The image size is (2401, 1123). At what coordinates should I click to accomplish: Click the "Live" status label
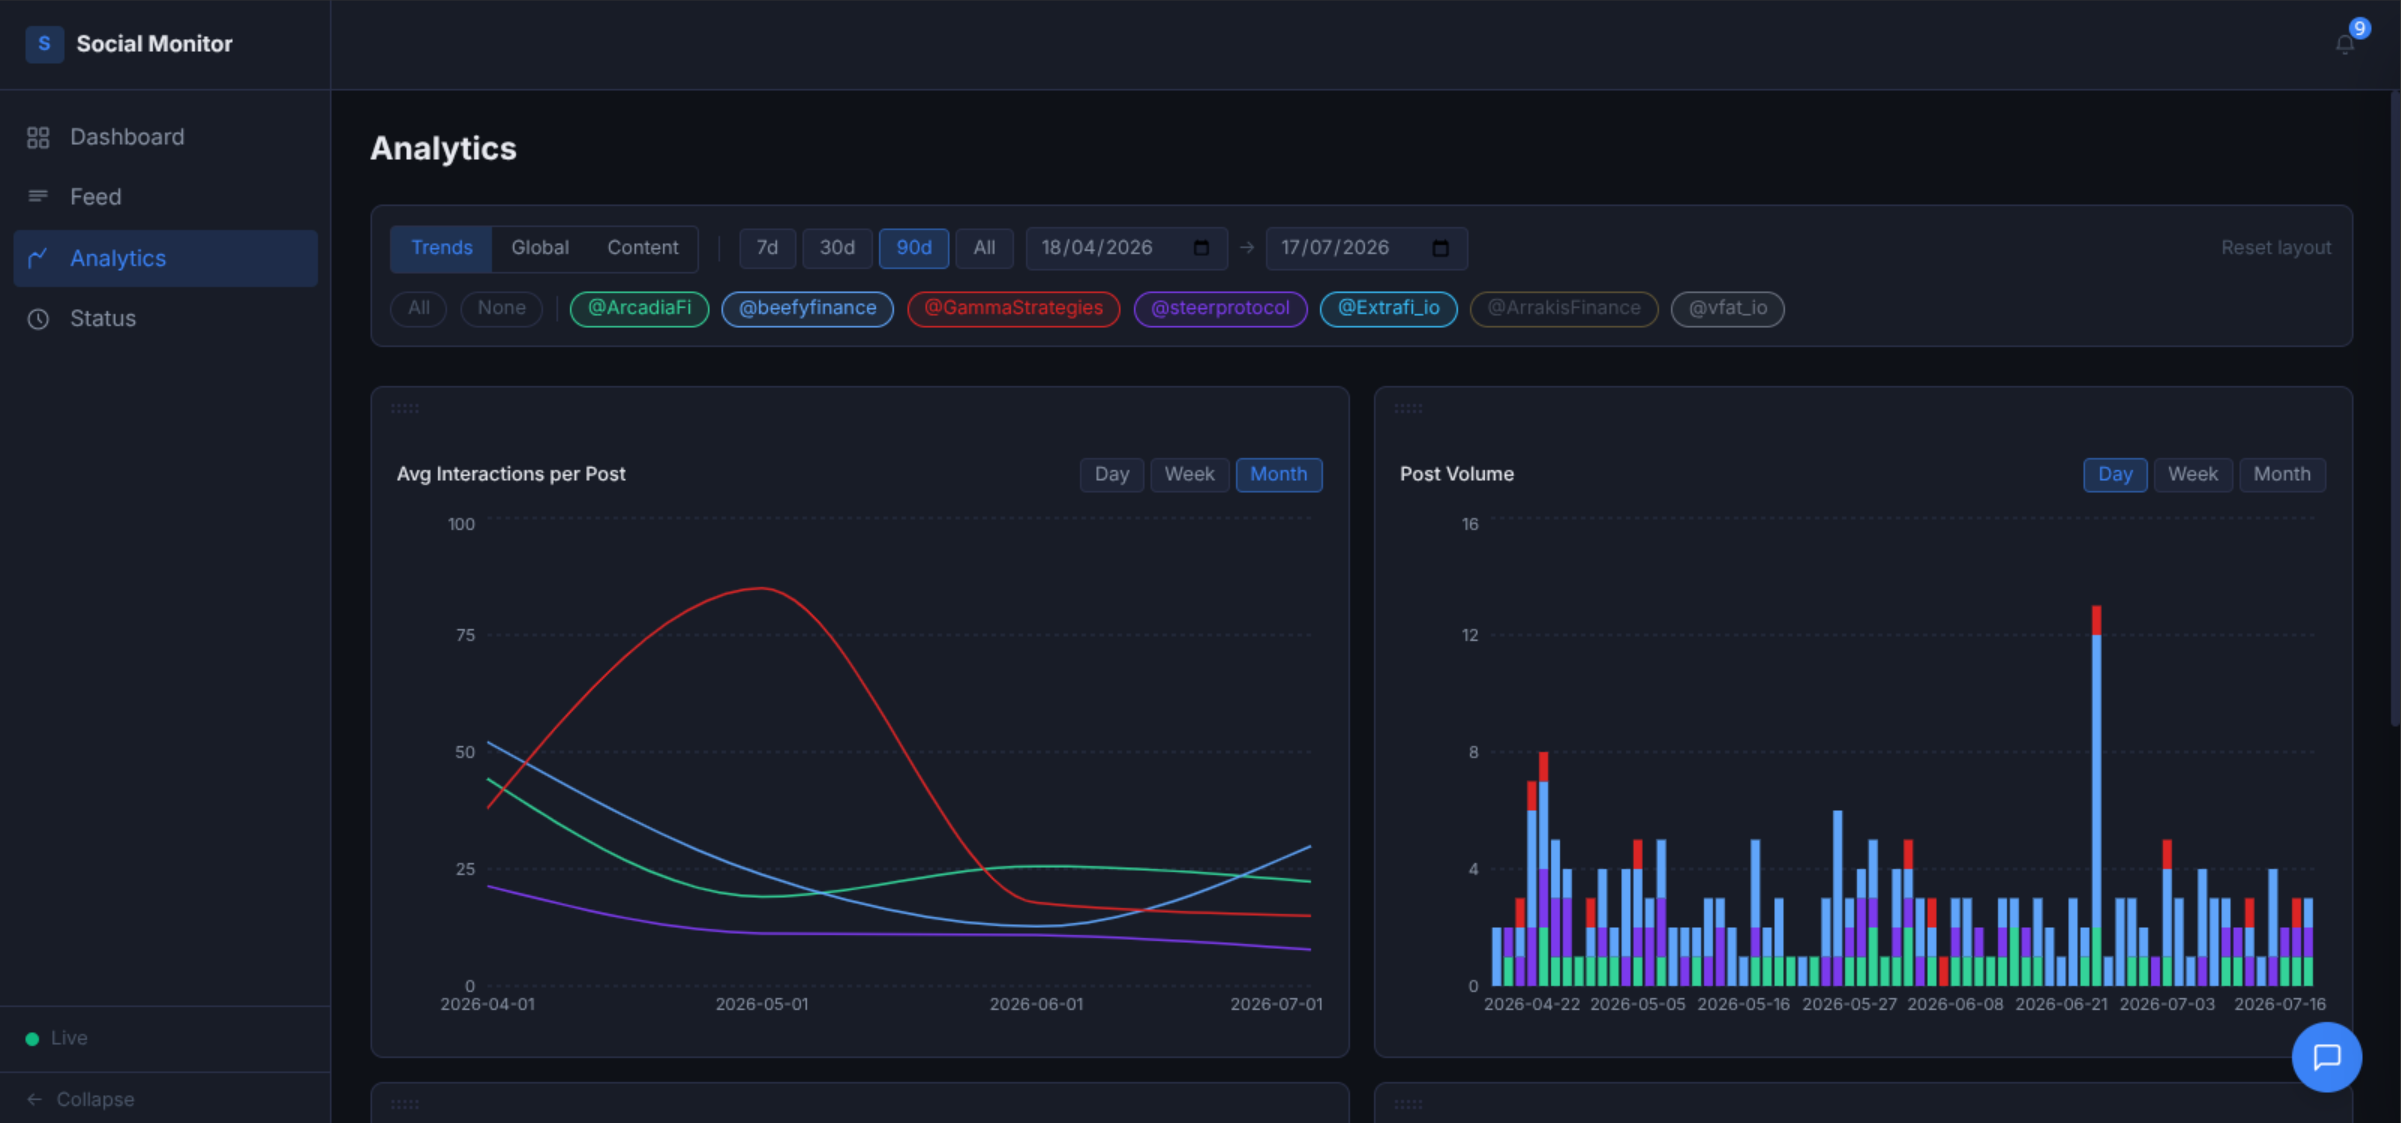point(69,1039)
